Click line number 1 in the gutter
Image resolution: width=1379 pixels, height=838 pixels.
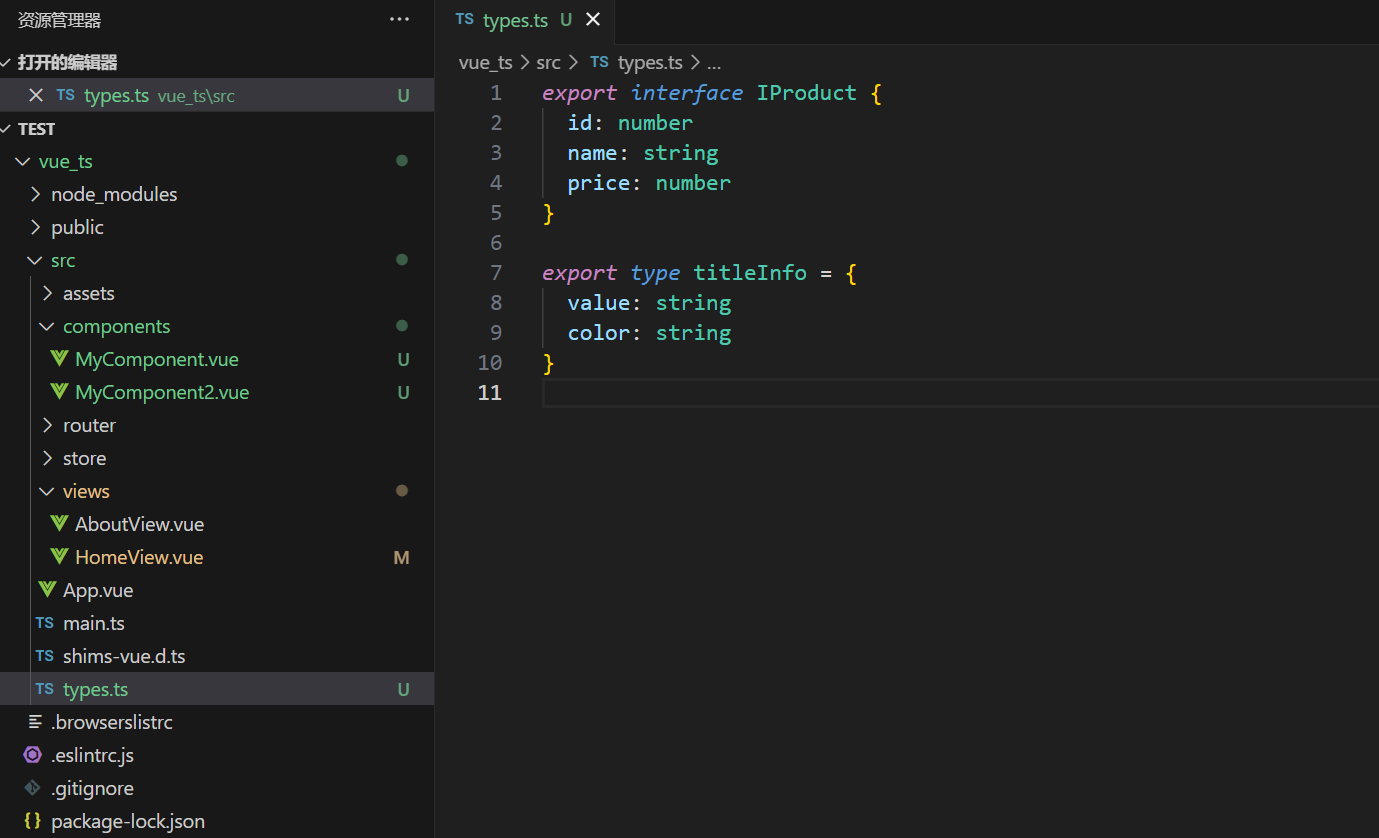click(x=496, y=93)
